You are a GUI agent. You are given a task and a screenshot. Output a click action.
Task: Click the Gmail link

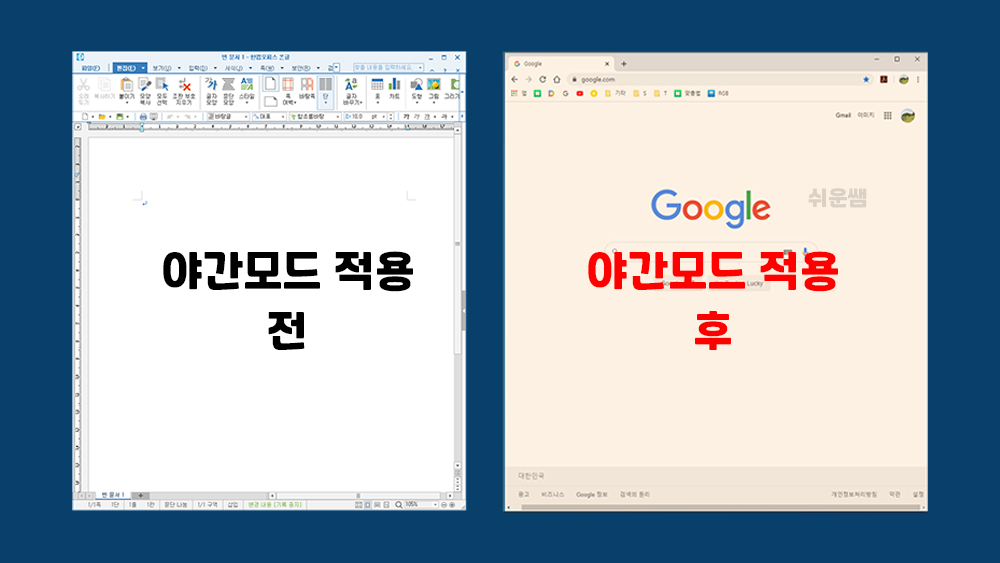pyautogui.click(x=843, y=115)
